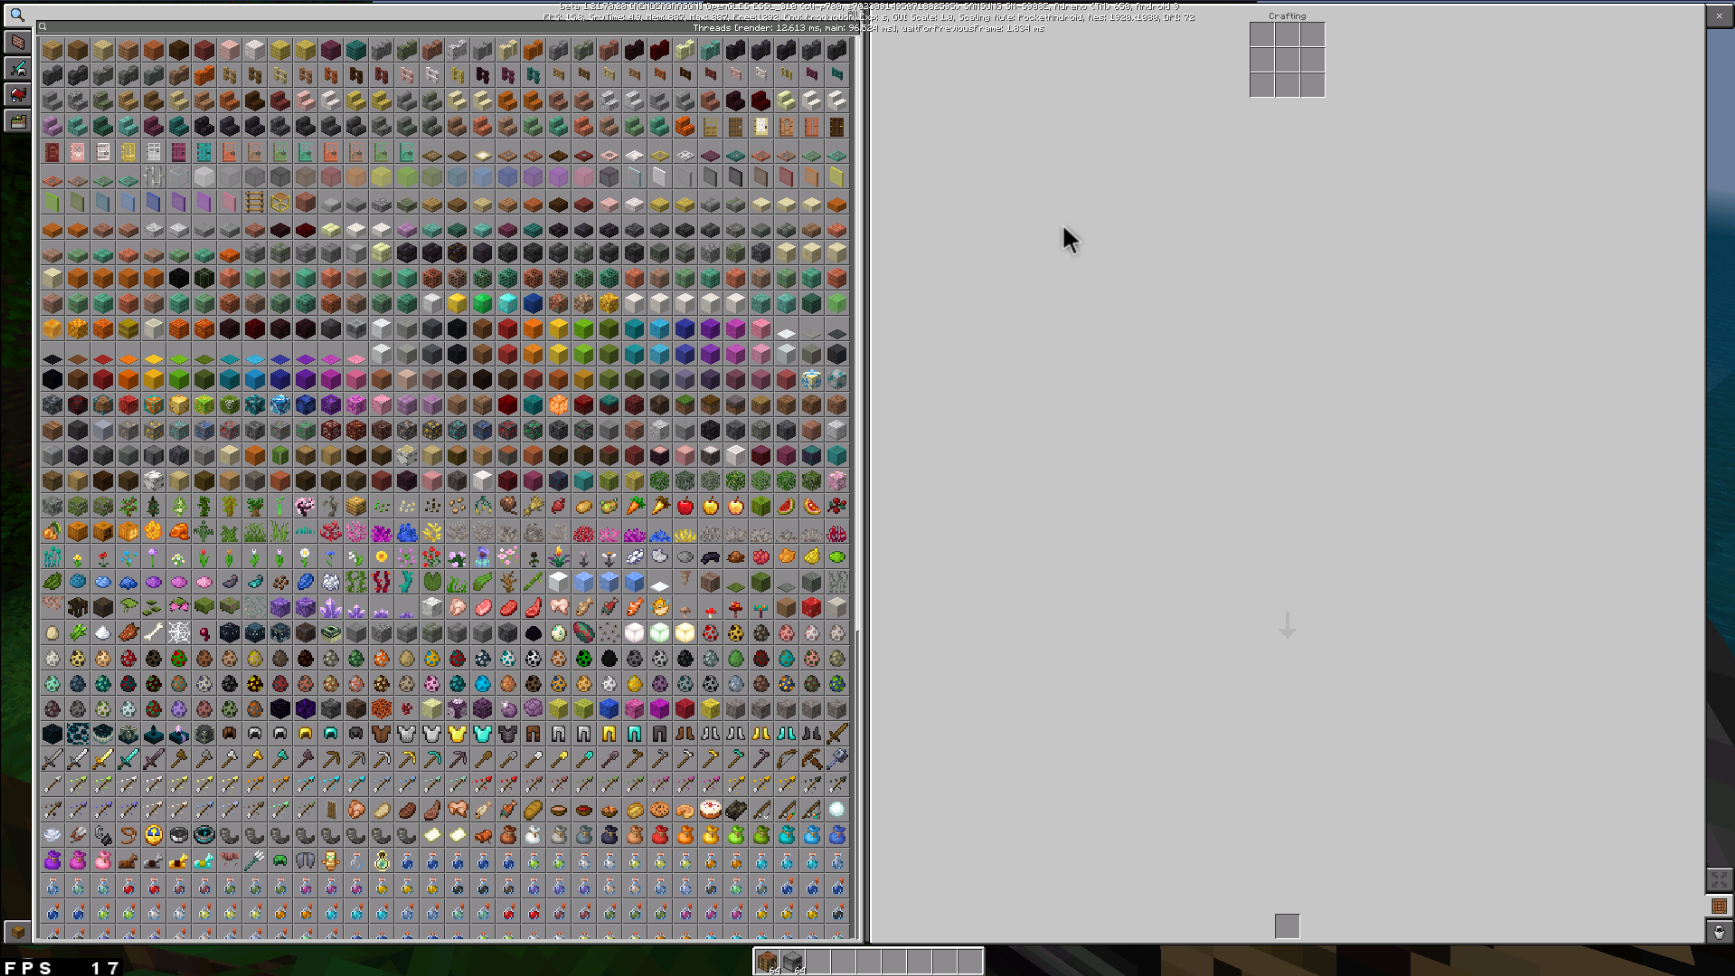The image size is (1735, 976).
Task: Select the gold block
Action: pyautogui.click(x=457, y=303)
